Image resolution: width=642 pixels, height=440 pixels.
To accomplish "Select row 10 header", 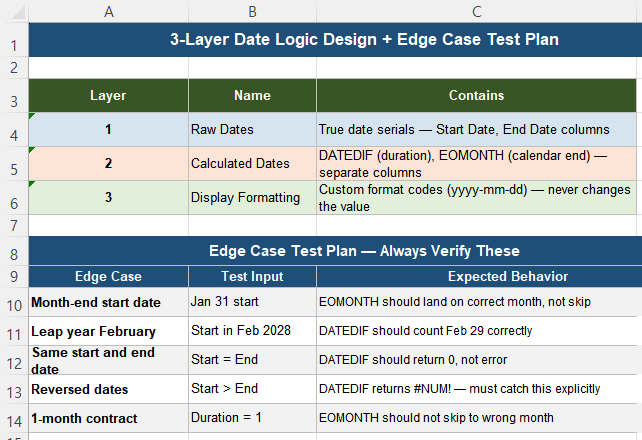I will point(14,302).
